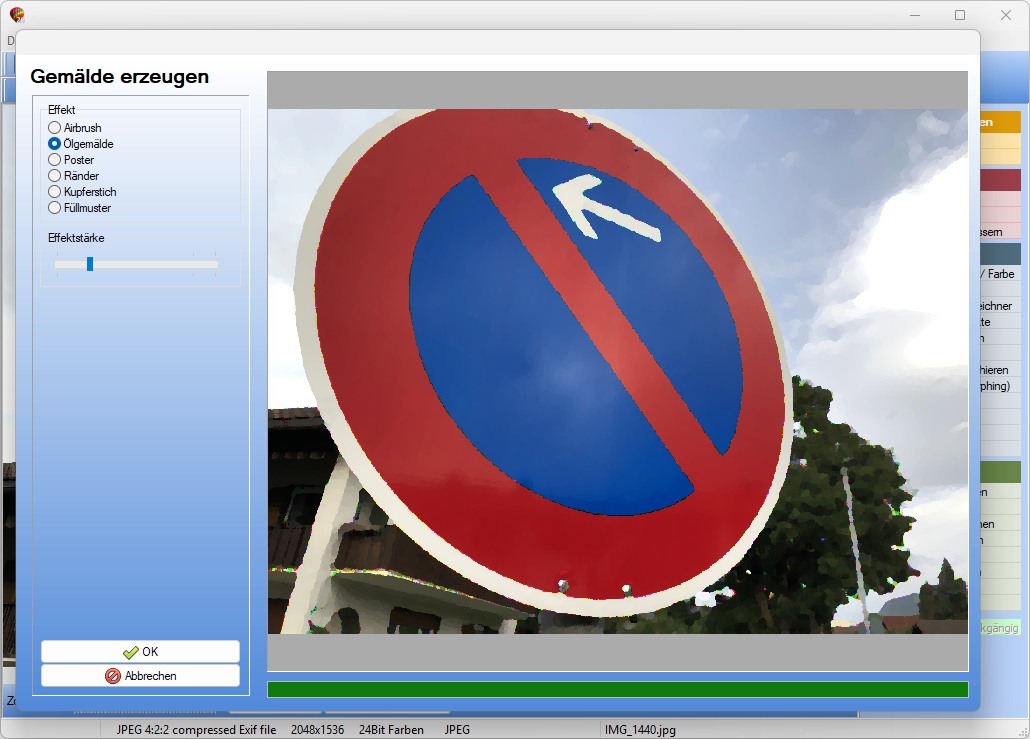
Task: Click the 24Bit Farben status entry
Action: [391, 730]
